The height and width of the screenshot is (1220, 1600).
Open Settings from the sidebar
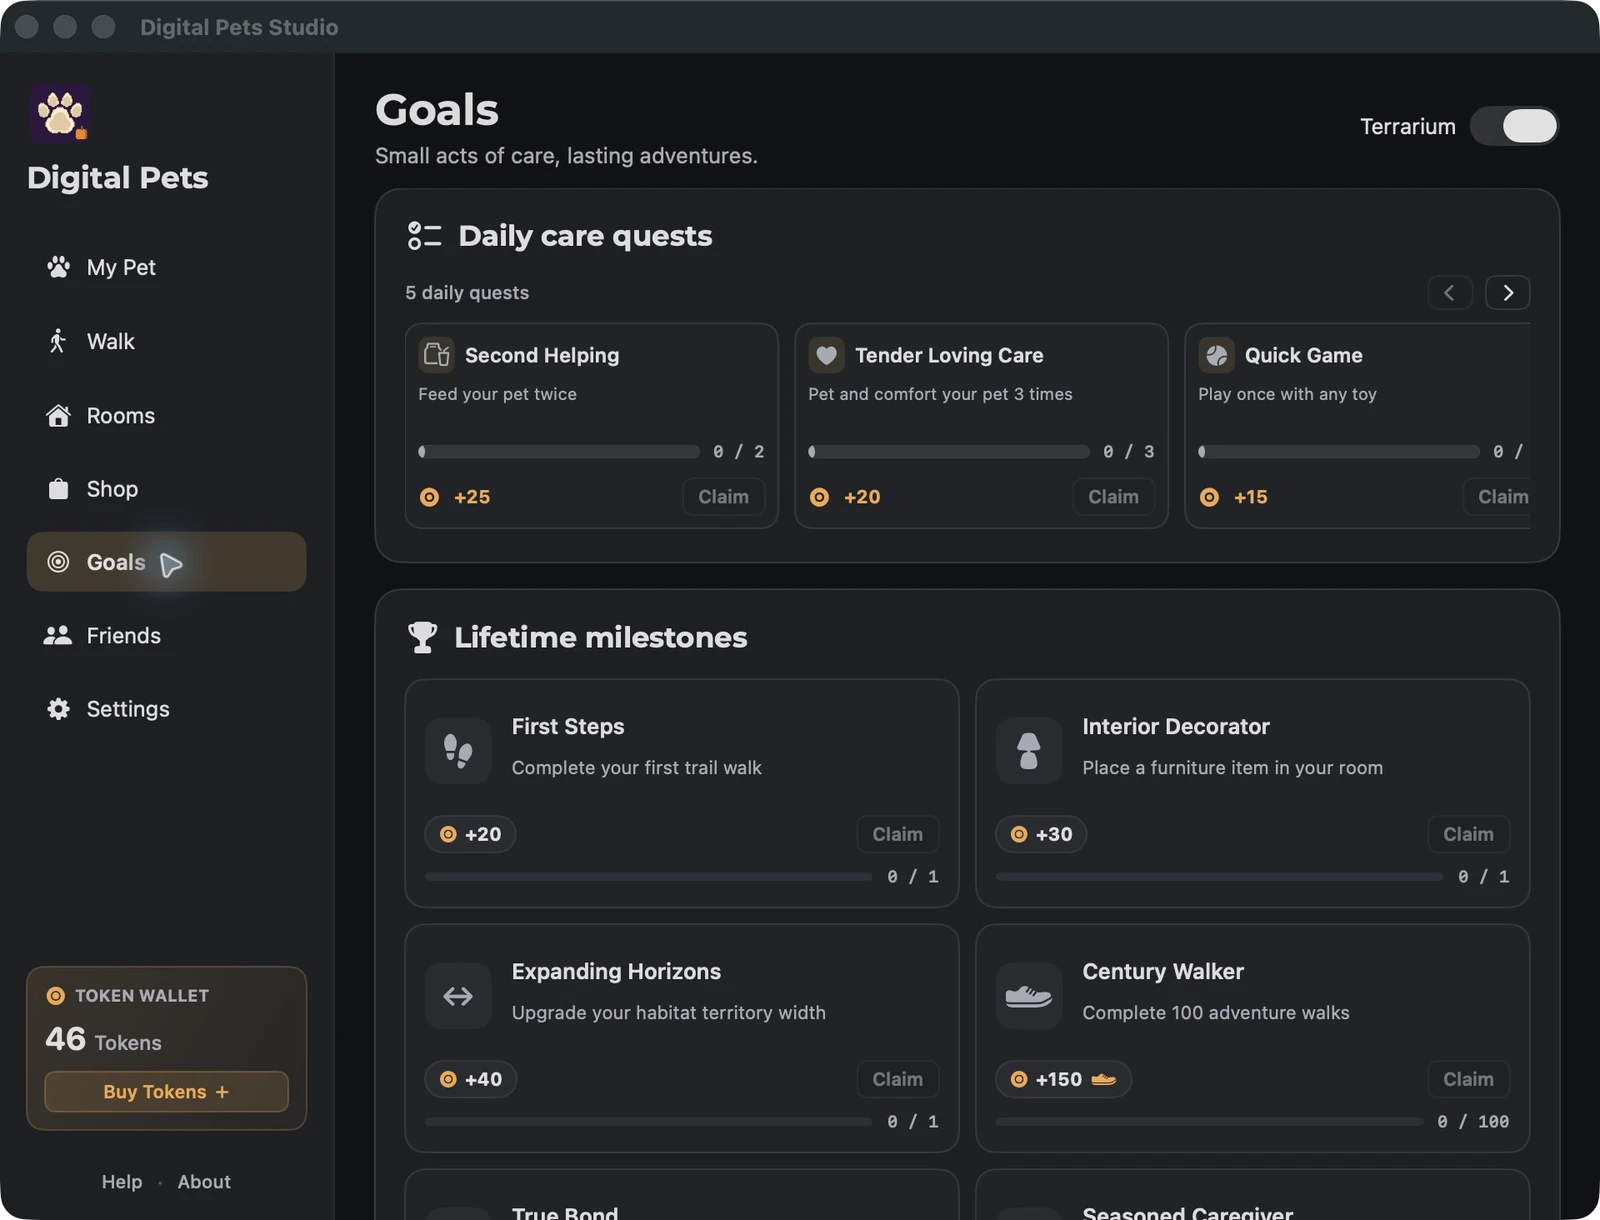pos(166,709)
